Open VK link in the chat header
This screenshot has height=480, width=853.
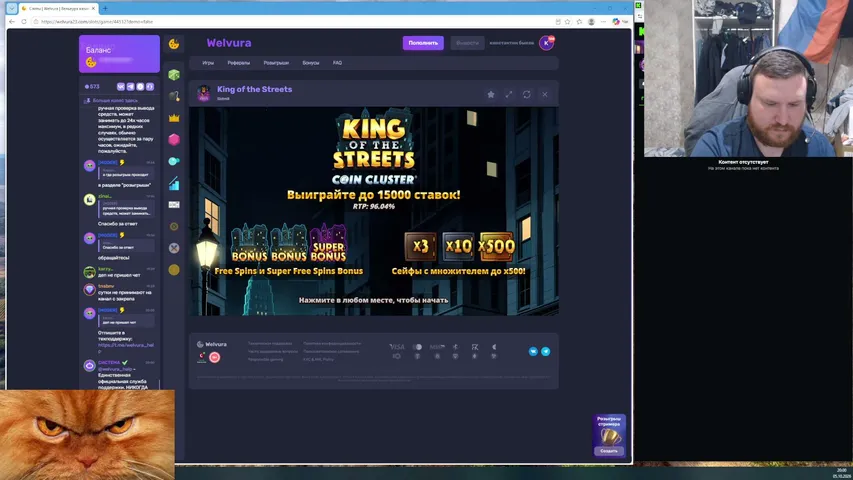[x=121, y=87]
